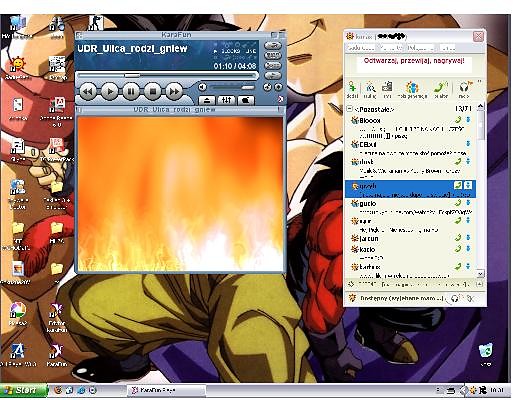Call contact kacio with phone icon

[458, 249]
